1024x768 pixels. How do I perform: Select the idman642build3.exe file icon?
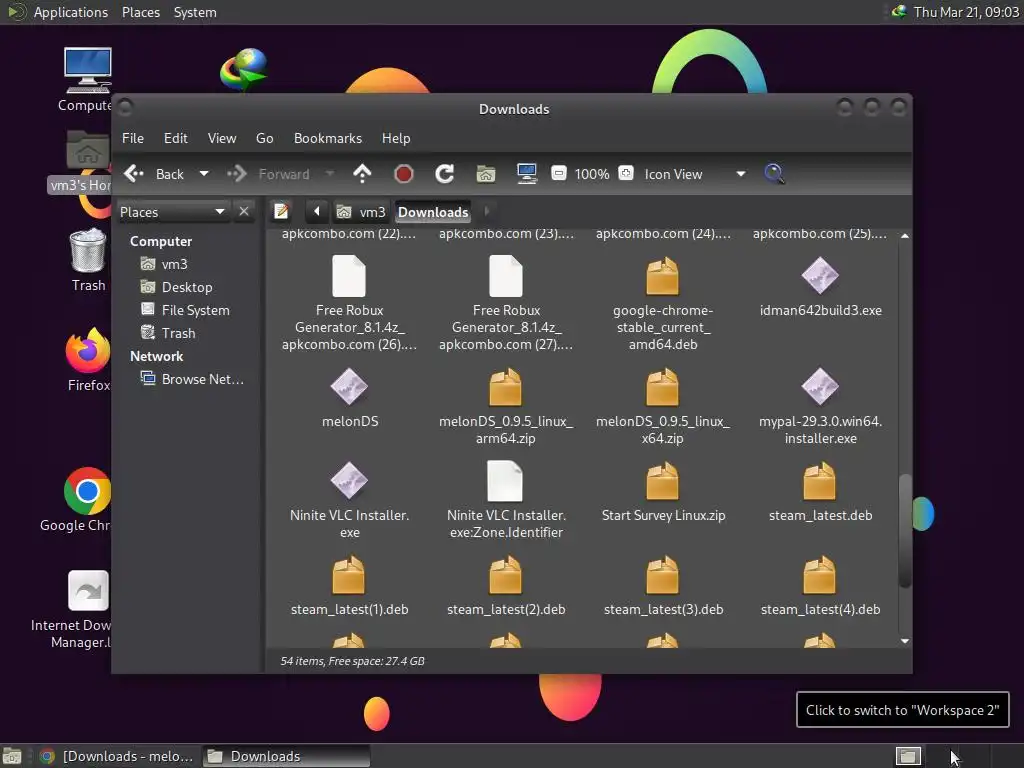(820, 276)
